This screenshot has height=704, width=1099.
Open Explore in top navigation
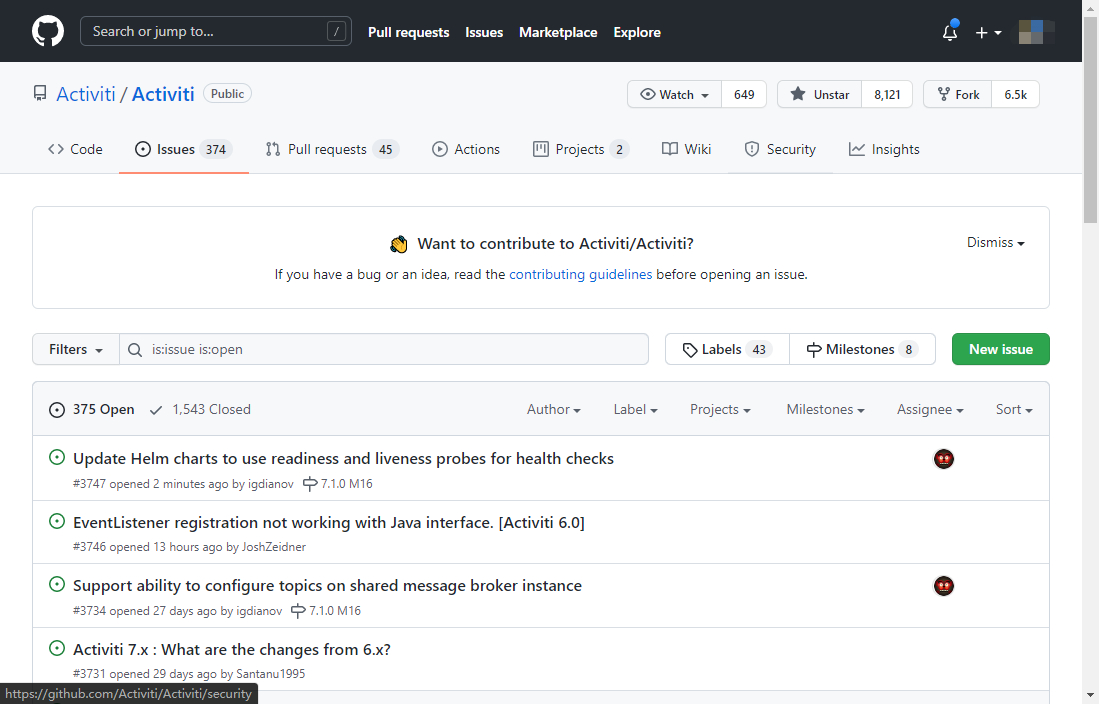point(637,32)
